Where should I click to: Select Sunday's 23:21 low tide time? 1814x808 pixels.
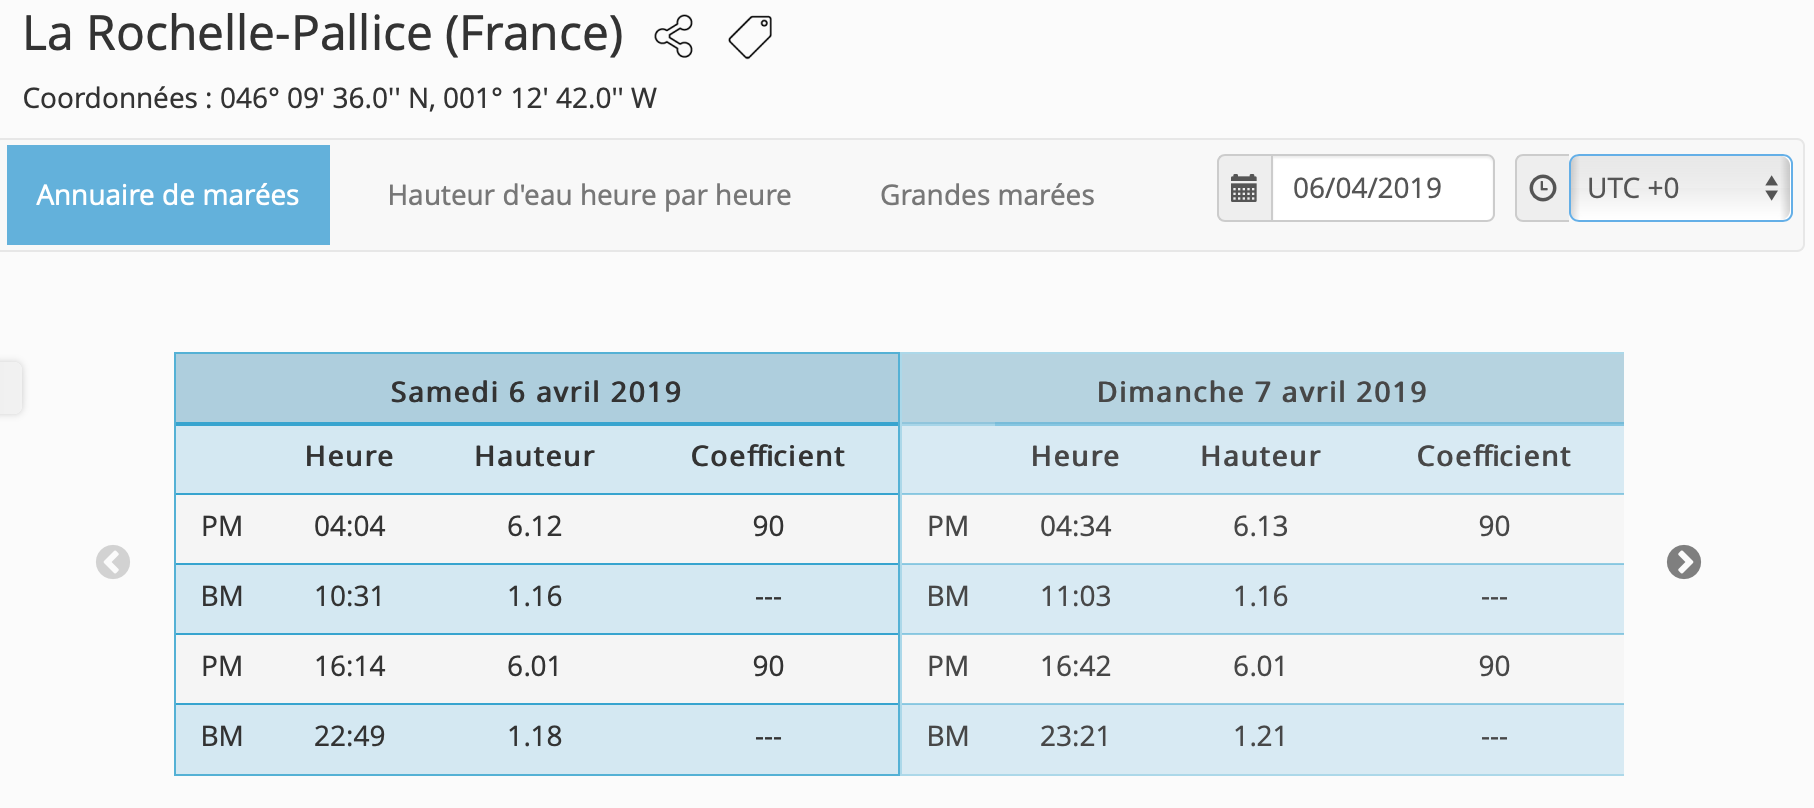(x=1075, y=736)
